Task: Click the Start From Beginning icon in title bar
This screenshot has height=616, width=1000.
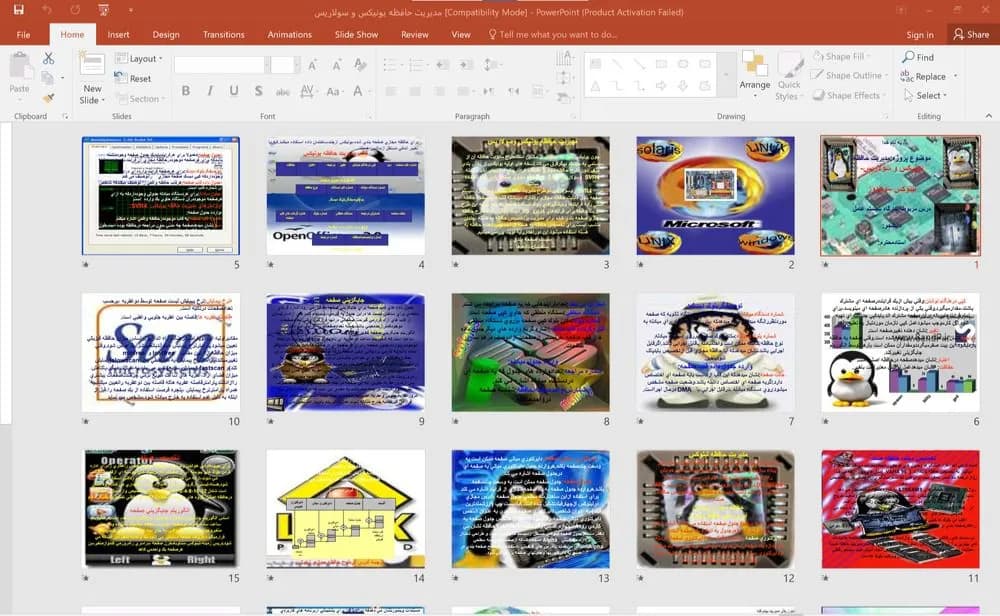Action: pos(103,10)
